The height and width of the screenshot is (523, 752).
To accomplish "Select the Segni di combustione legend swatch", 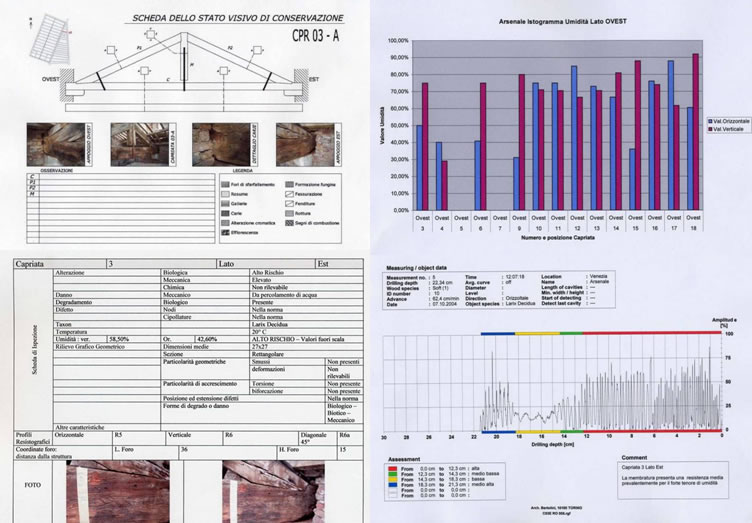I will [289, 223].
